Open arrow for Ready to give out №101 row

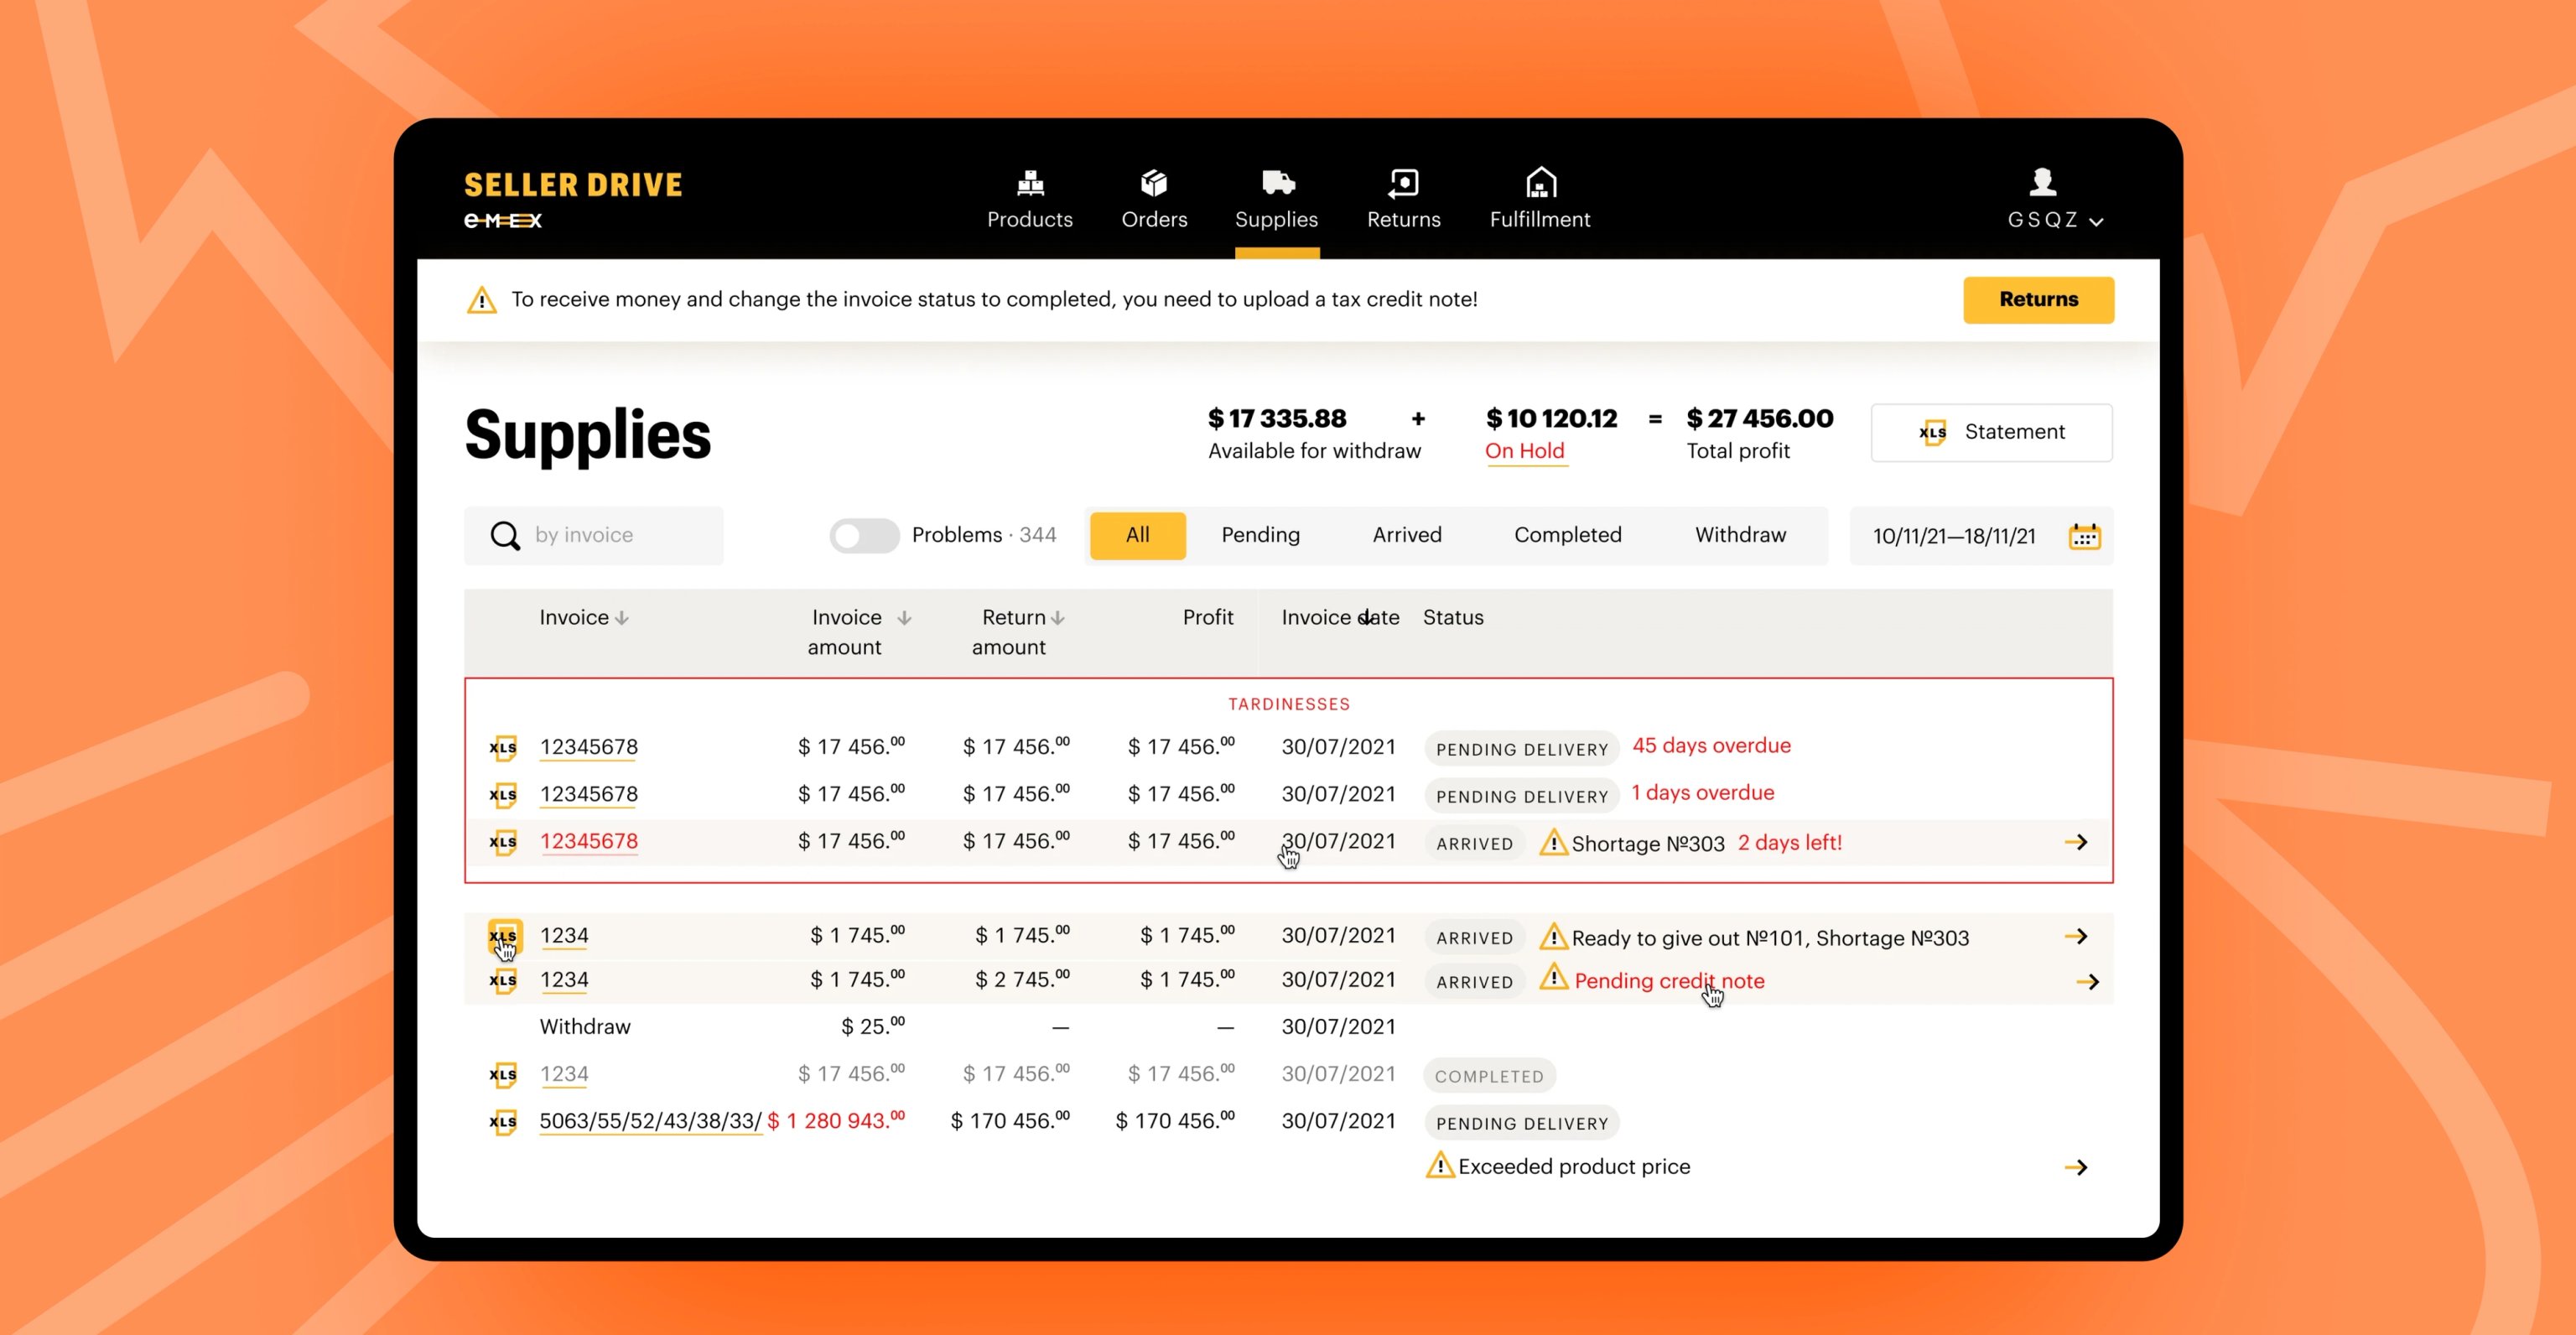[2076, 936]
